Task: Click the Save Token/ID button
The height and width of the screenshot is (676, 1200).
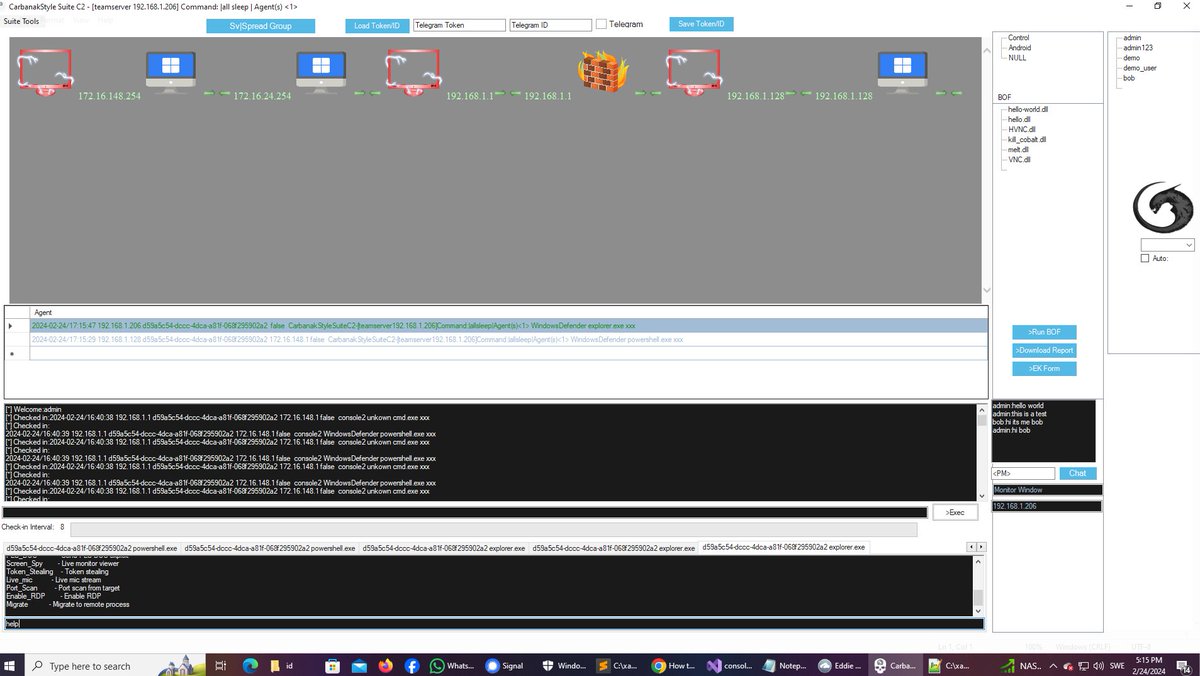Action: click(701, 24)
